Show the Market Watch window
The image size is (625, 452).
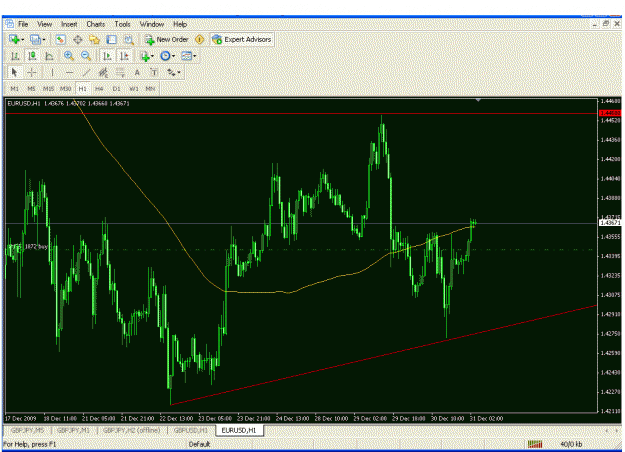60,39
